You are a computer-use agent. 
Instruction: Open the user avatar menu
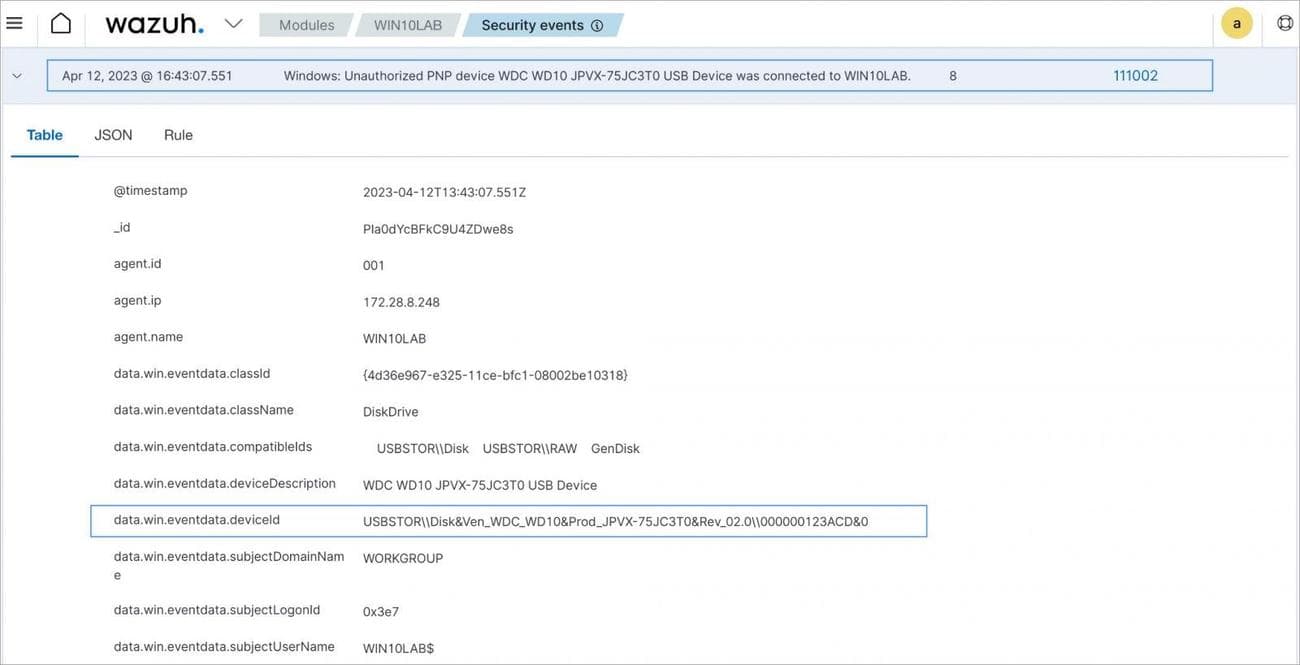[x=1237, y=23]
